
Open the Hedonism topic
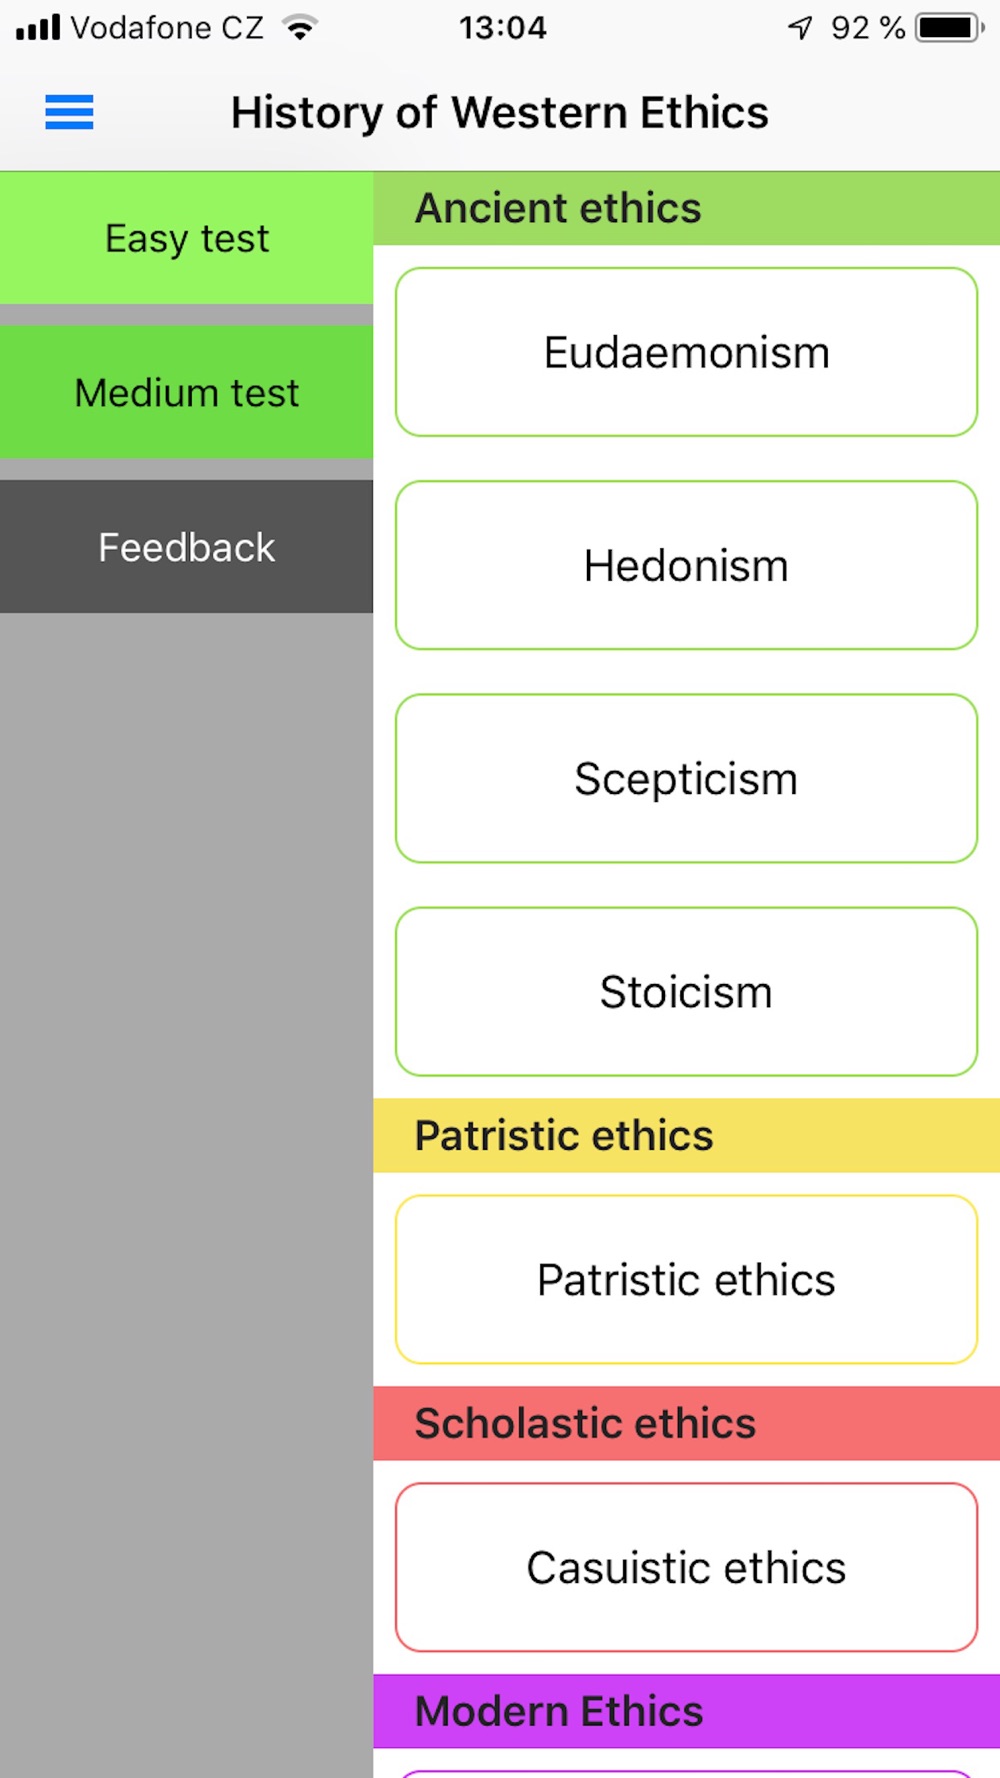pos(686,565)
